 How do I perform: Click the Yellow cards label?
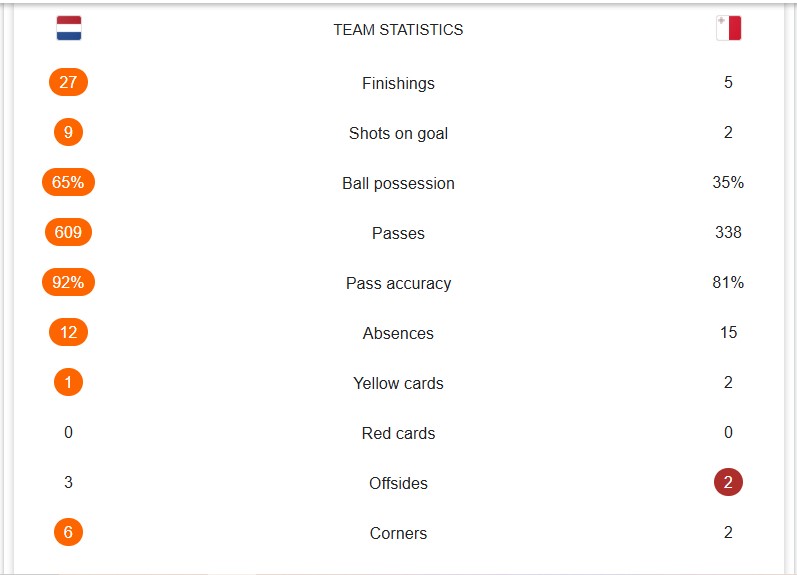pyautogui.click(x=398, y=383)
